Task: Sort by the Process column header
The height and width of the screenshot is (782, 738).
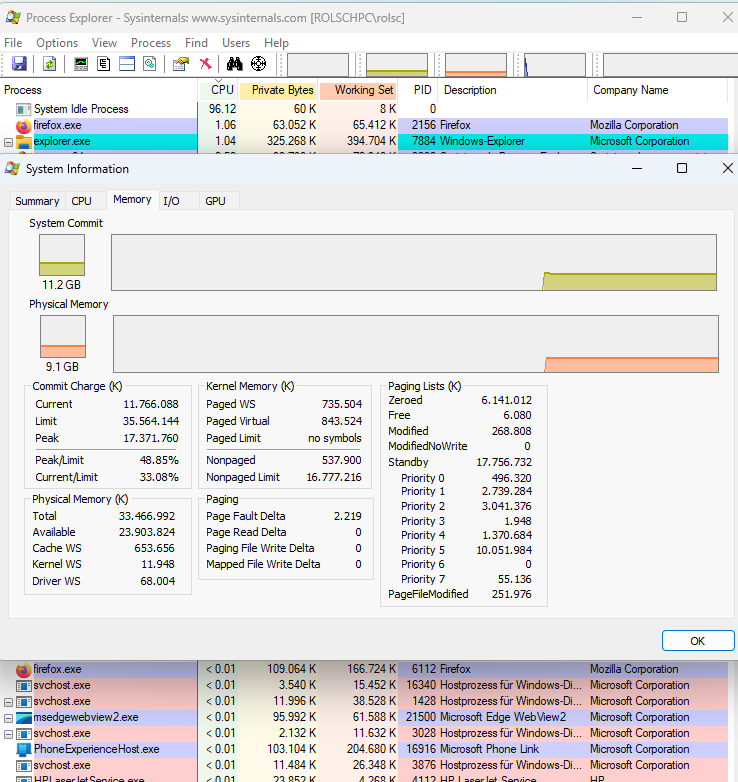Action: coord(99,90)
